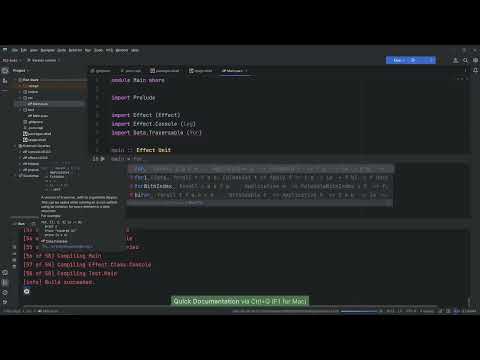
Task: Switch to the spago.dhall editor tab
Action: (x=200, y=71)
